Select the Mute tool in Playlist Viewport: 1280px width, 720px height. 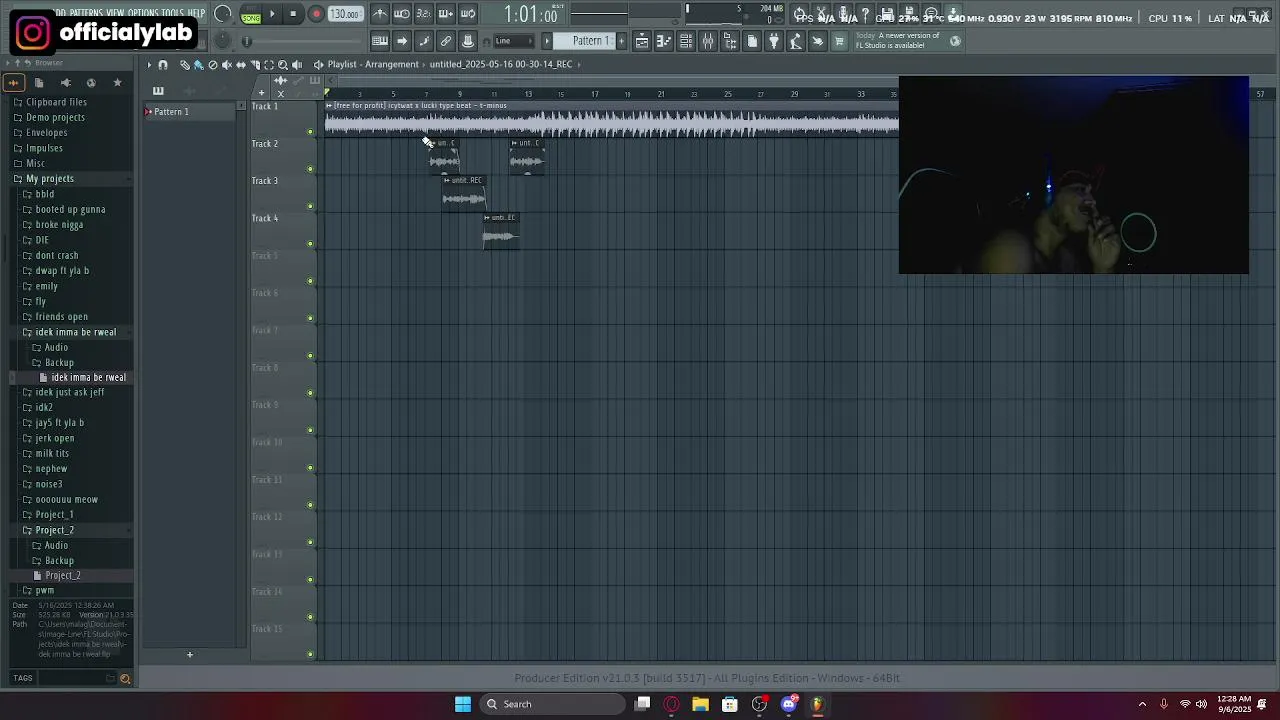tap(227, 65)
